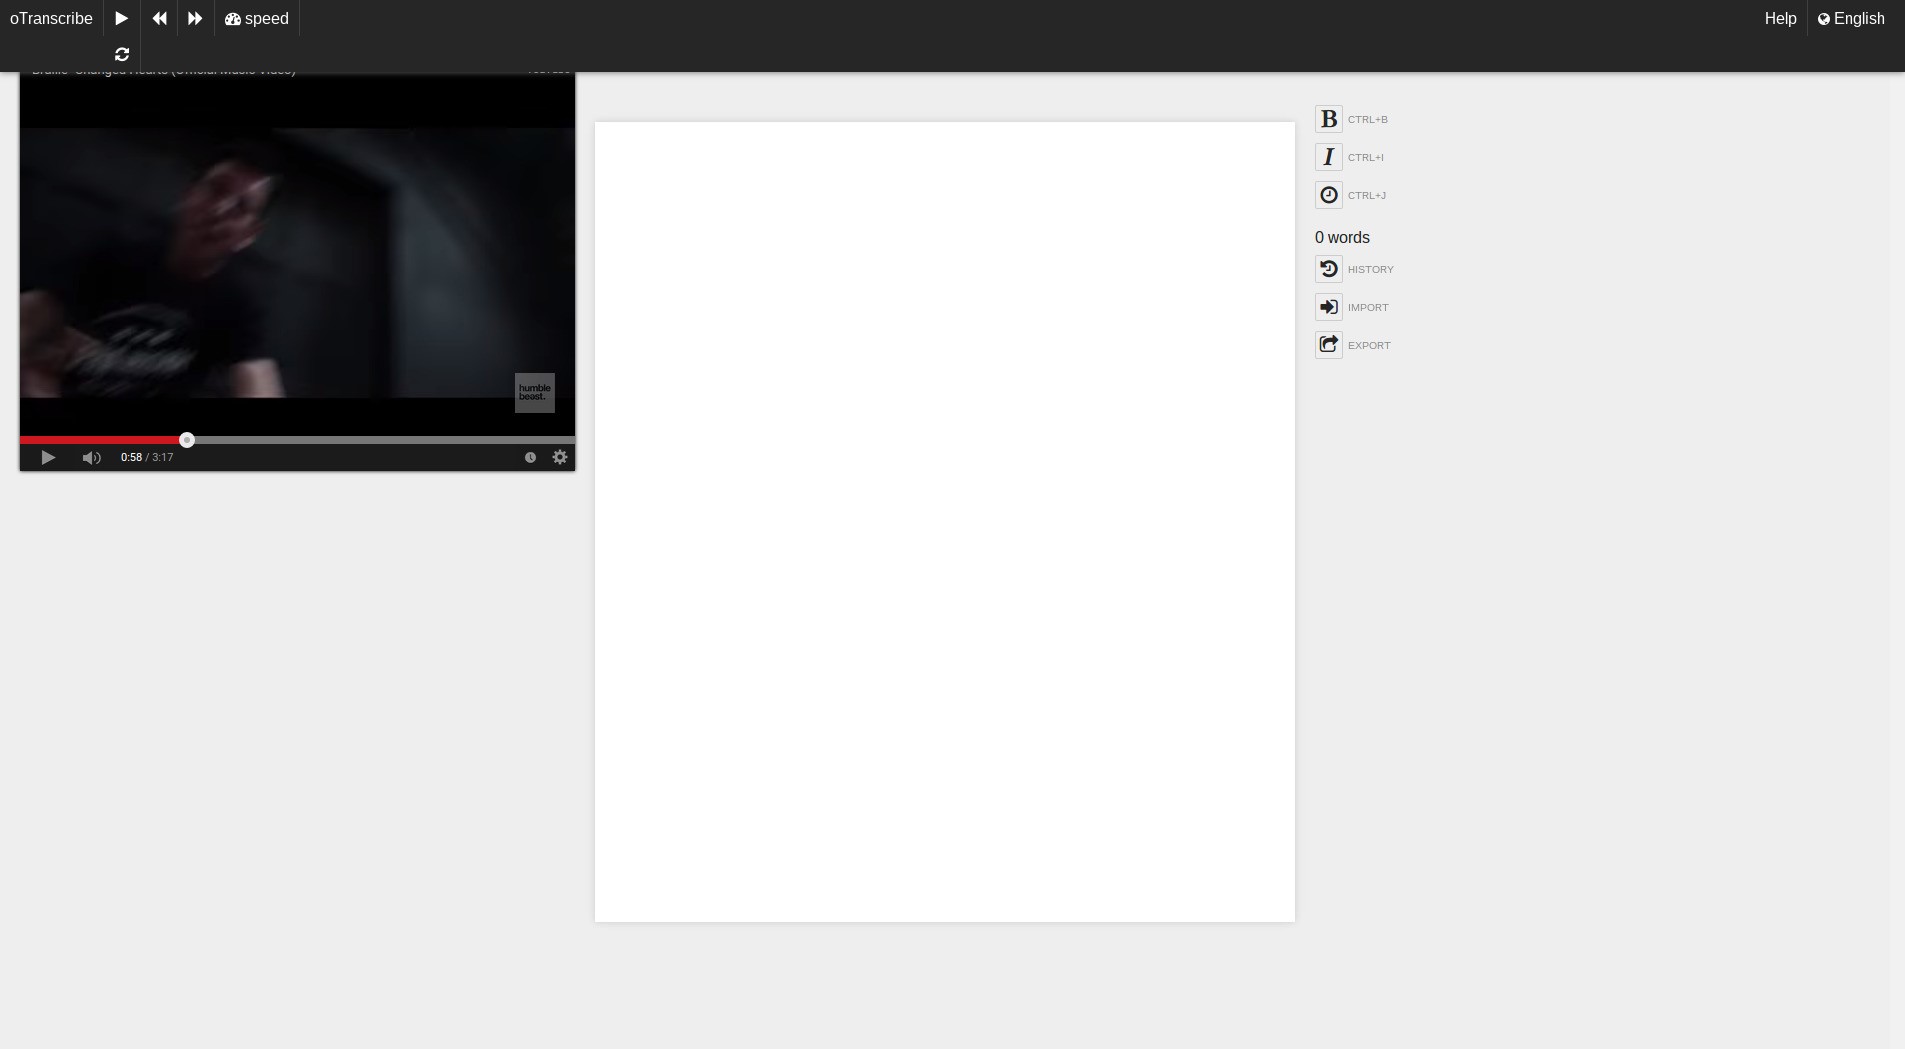1905x1049 pixels.
Task: Click the Import icon
Action: tap(1328, 307)
